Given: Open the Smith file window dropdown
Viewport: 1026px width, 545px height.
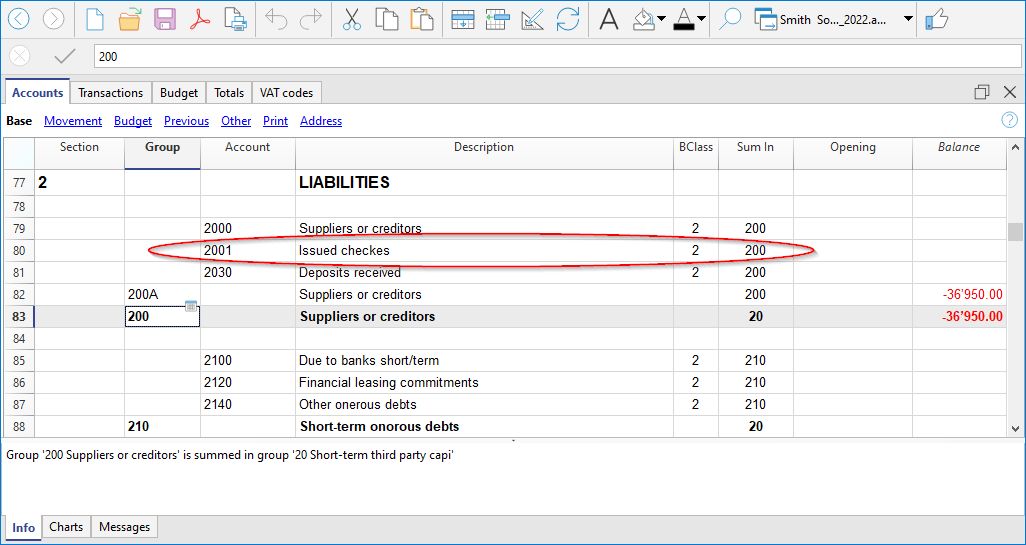Looking at the screenshot, I should tap(908, 19).
